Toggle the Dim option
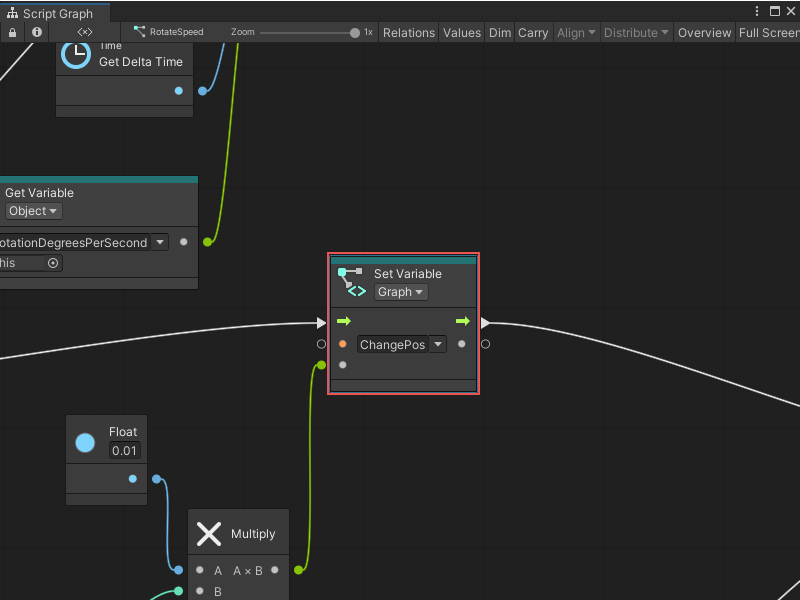 point(500,32)
